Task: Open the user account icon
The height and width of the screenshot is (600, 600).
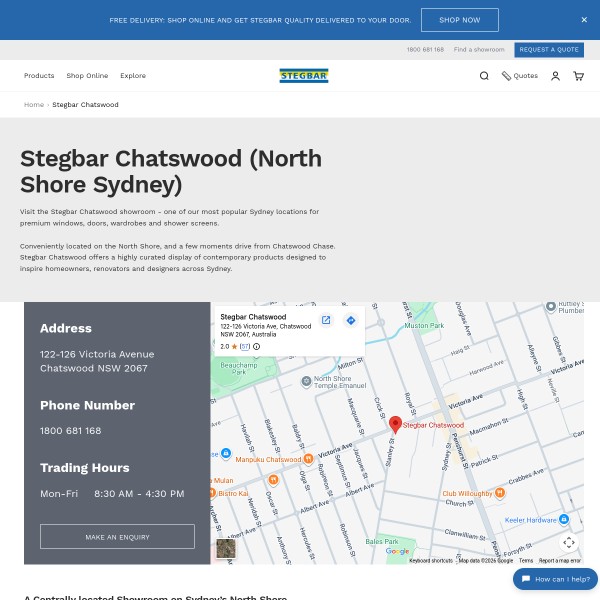Action: (555, 76)
